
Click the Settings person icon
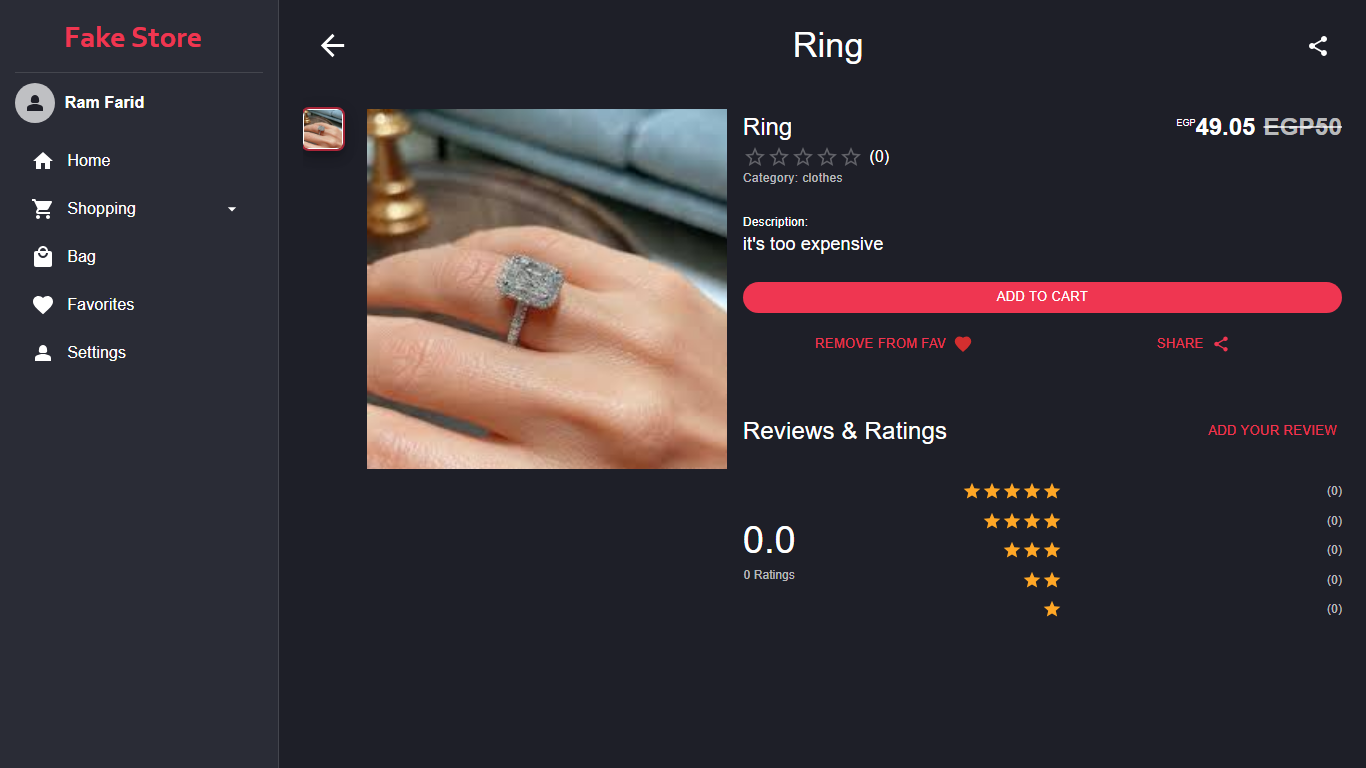tap(43, 353)
